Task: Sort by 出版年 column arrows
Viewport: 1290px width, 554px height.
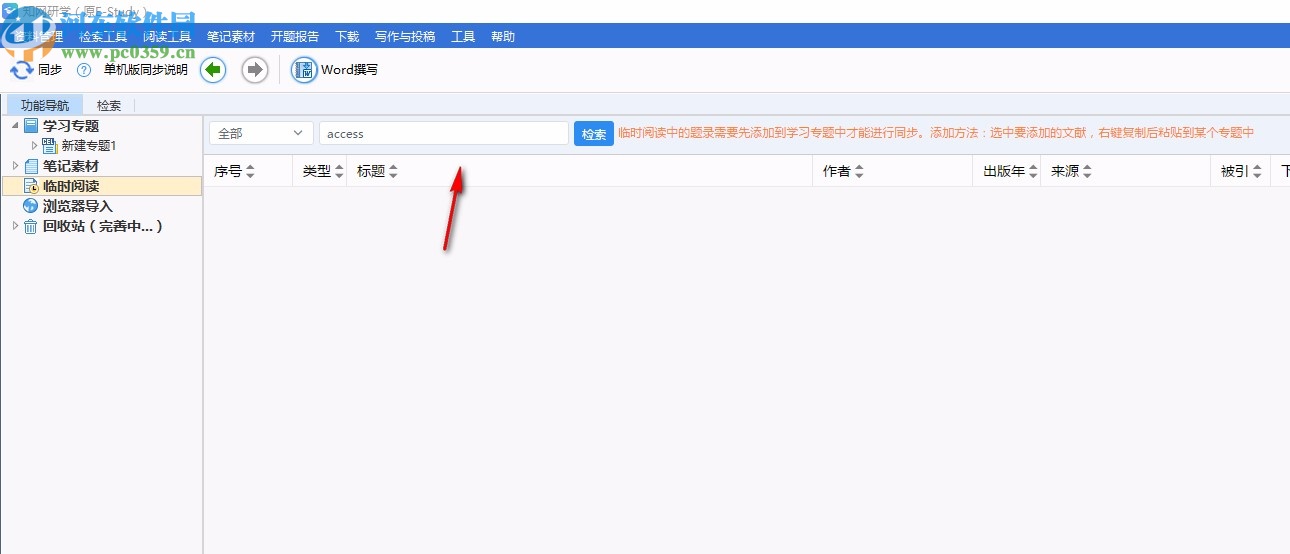Action: [x=1033, y=172]
